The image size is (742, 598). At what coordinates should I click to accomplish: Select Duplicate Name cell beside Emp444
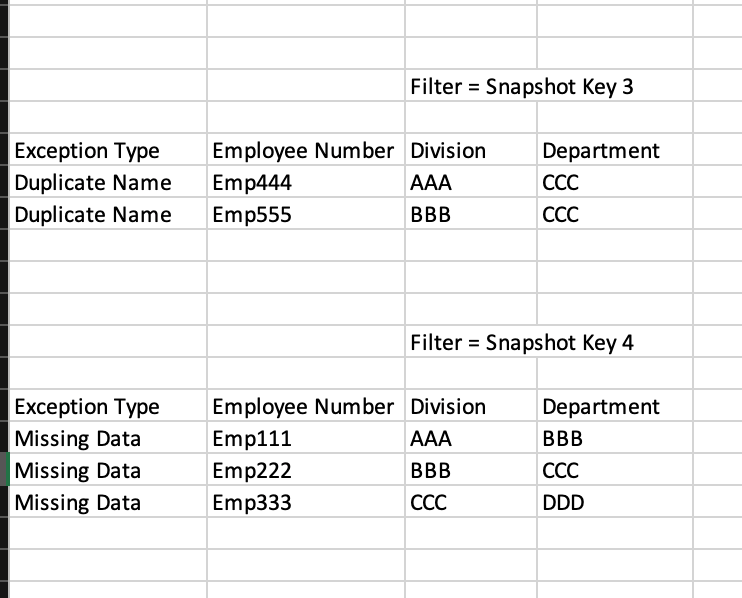pyautogui.click(x=107, y=182)
